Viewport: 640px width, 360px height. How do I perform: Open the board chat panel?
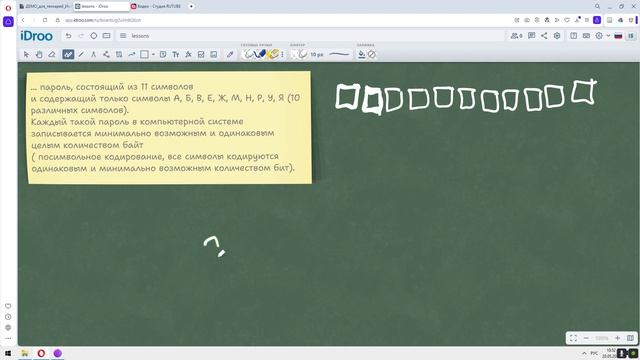pyautogui.click(x=531, y=36)
